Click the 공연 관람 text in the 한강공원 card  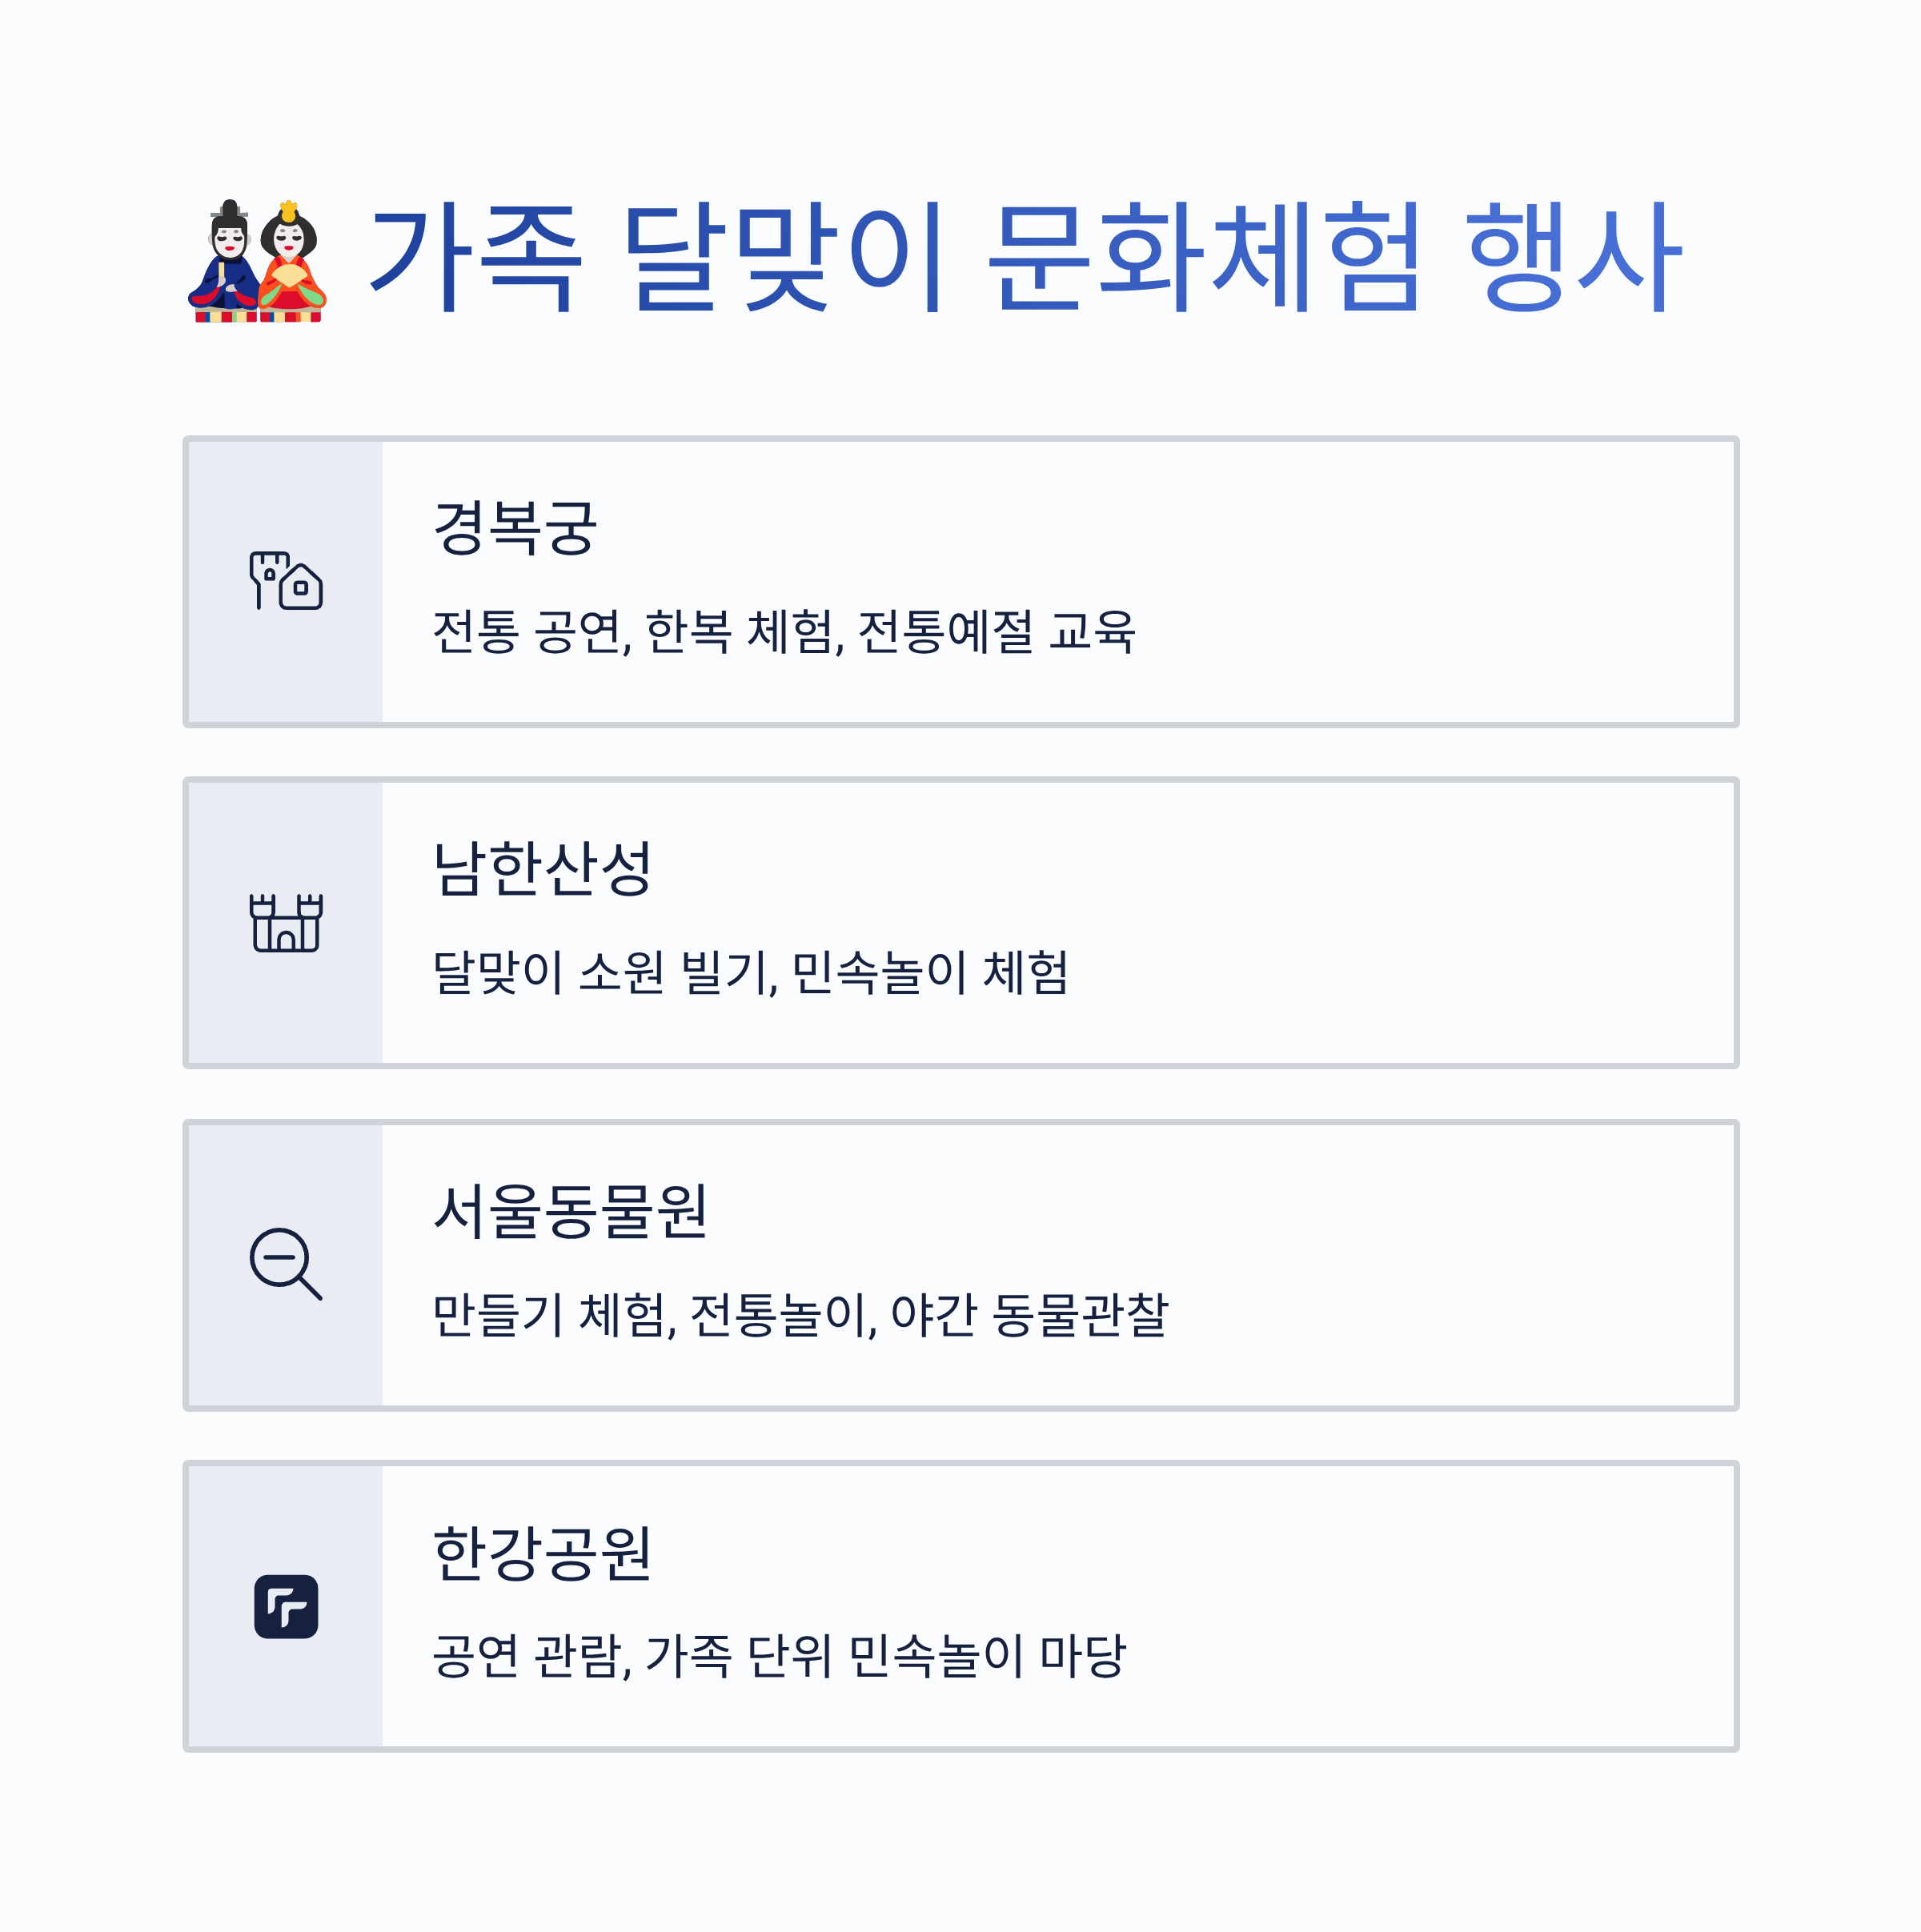coord(531,1657)
